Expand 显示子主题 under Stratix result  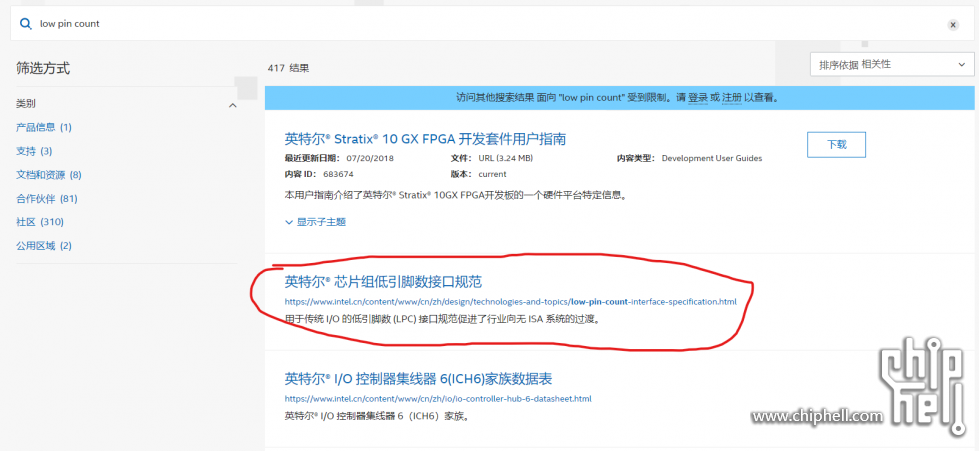tap(315, 222)
